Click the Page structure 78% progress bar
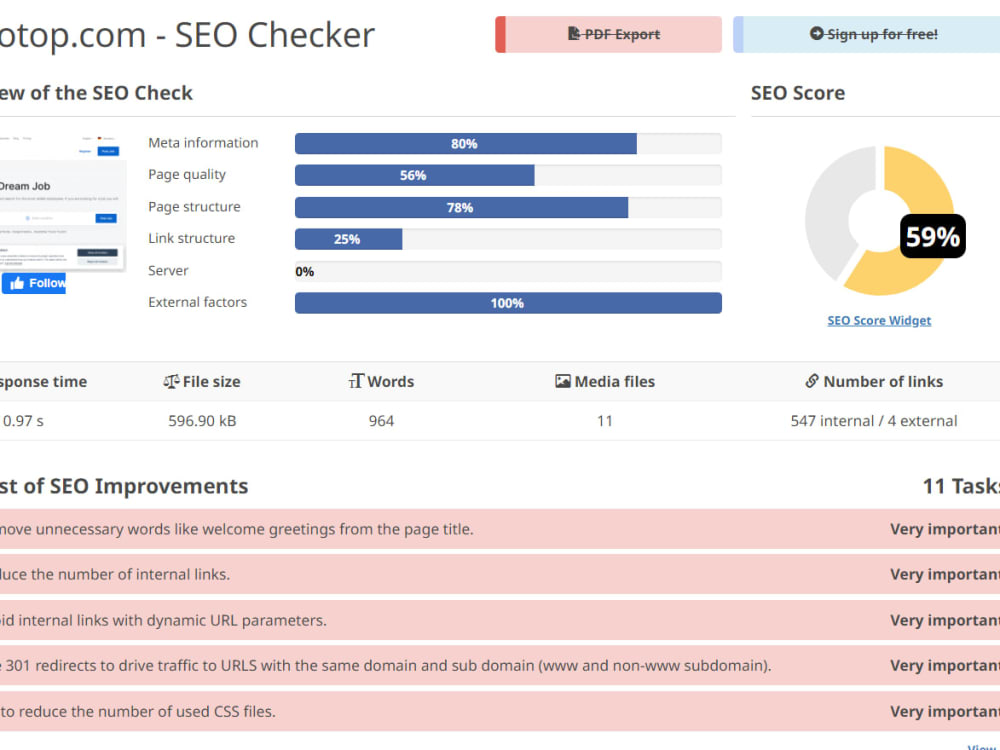Viewport: 1000px width, 750px height. pyautogui.click(x=508, y=207)
